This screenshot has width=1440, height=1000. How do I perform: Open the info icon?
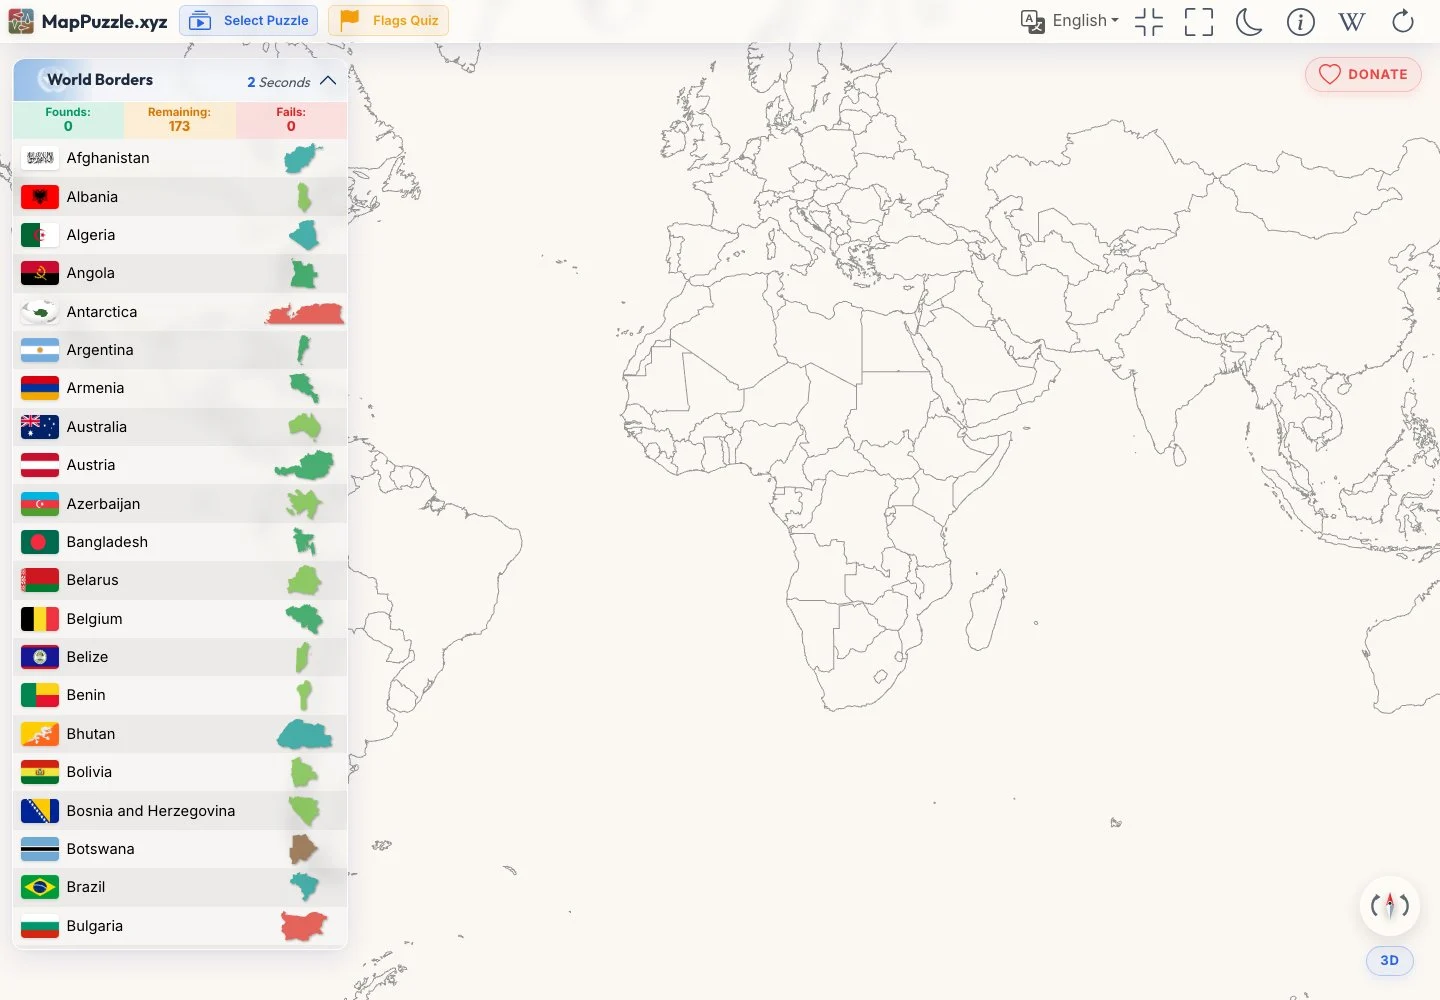1300,21
